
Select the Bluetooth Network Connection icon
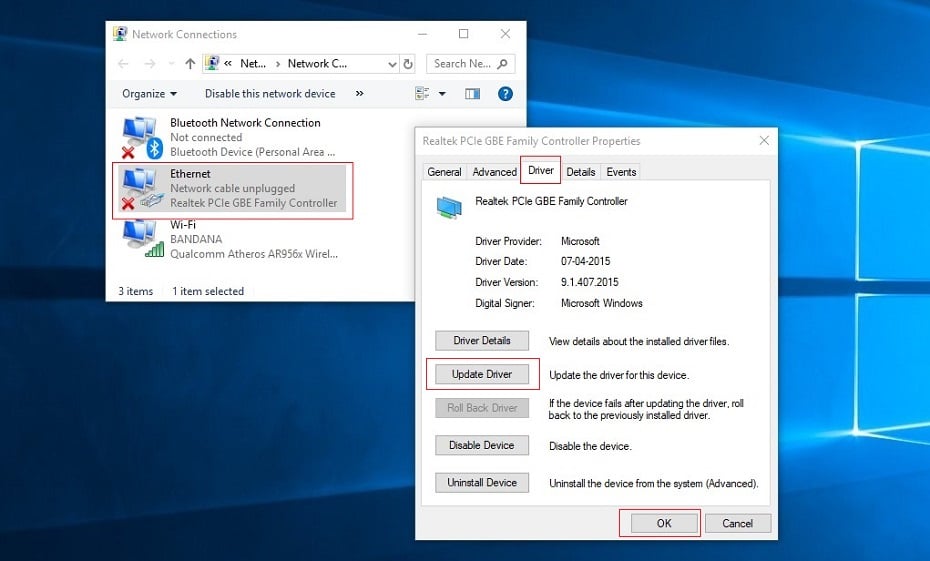pyautogui.click(x=142, y=138)
